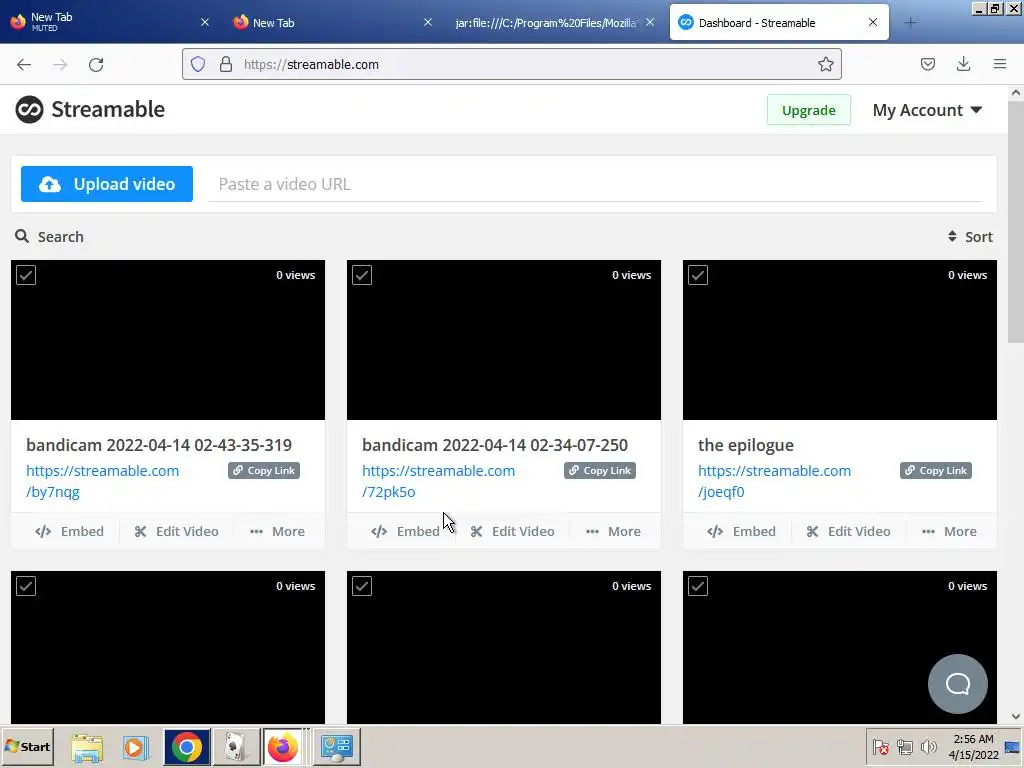Edit Video for the epilogue
1024x768 pixels.
(848, 532)
